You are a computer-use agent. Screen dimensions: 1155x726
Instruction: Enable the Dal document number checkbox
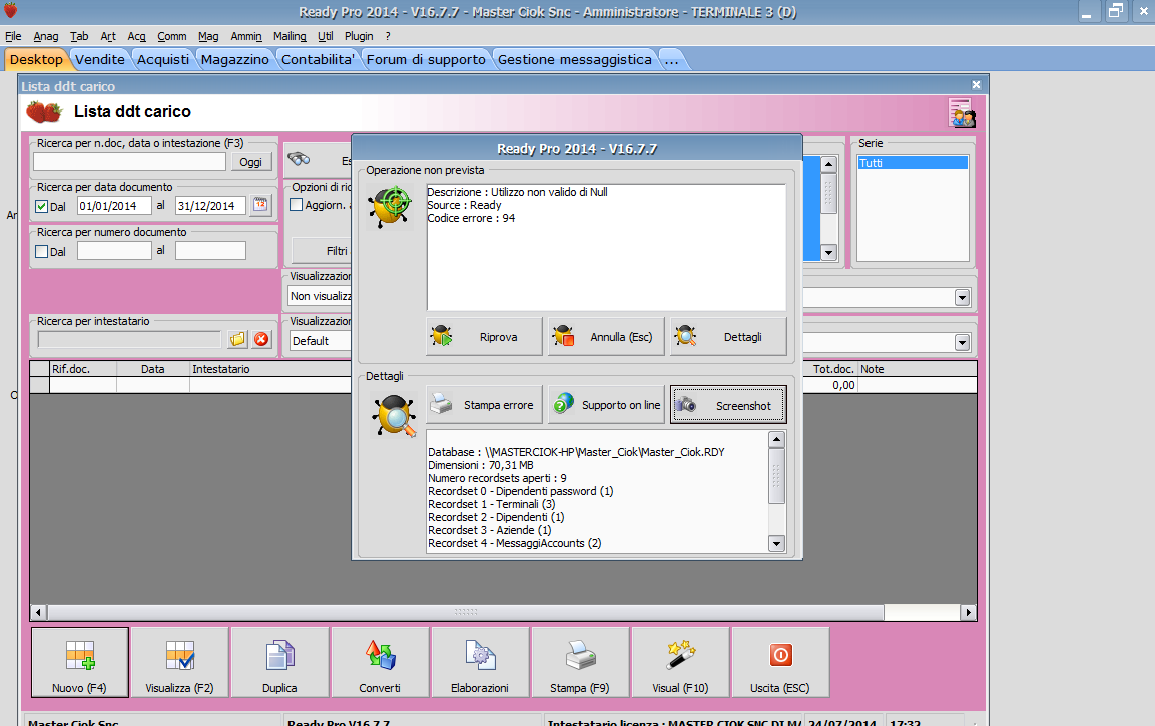[x=42, y=252]
